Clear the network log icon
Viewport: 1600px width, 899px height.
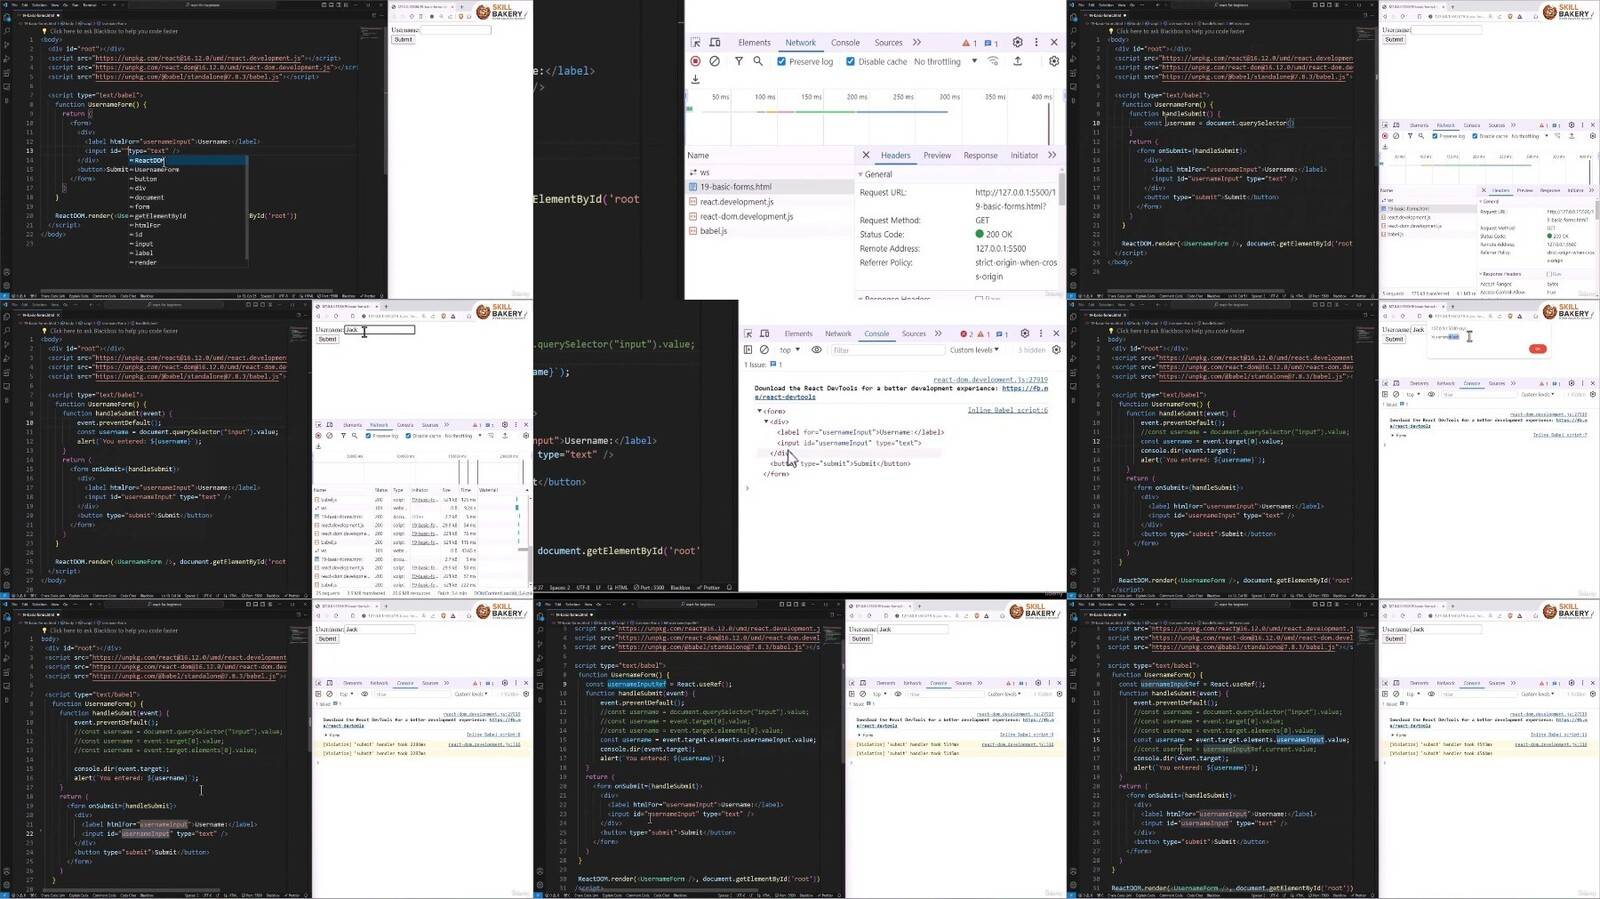[x=714, y=61]
